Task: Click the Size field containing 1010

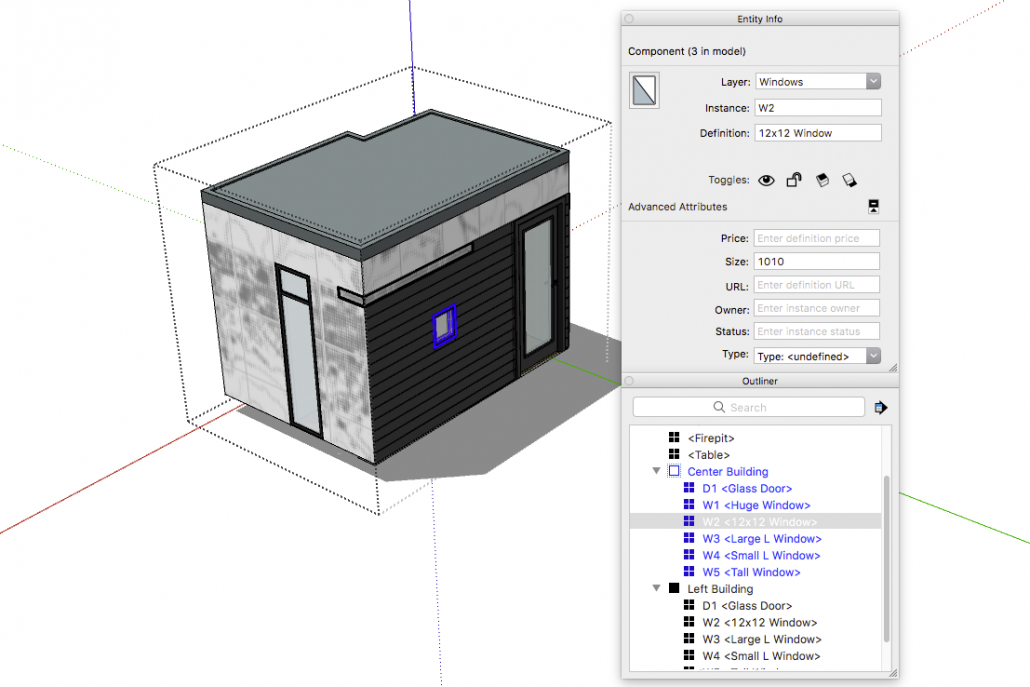Action: (817, 261)
